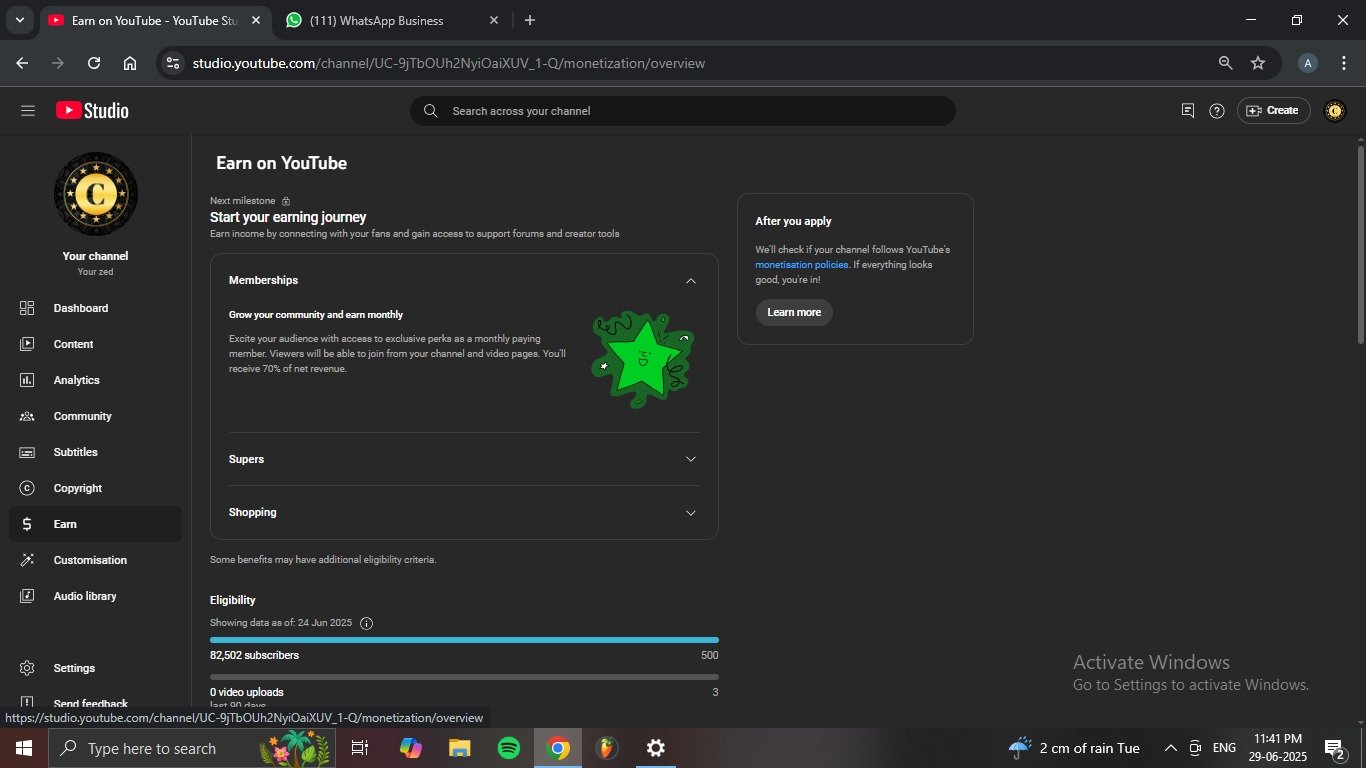Open the latest updates icon beside help
Screen dimensions: 1366x768
(x=1188, y=111)
